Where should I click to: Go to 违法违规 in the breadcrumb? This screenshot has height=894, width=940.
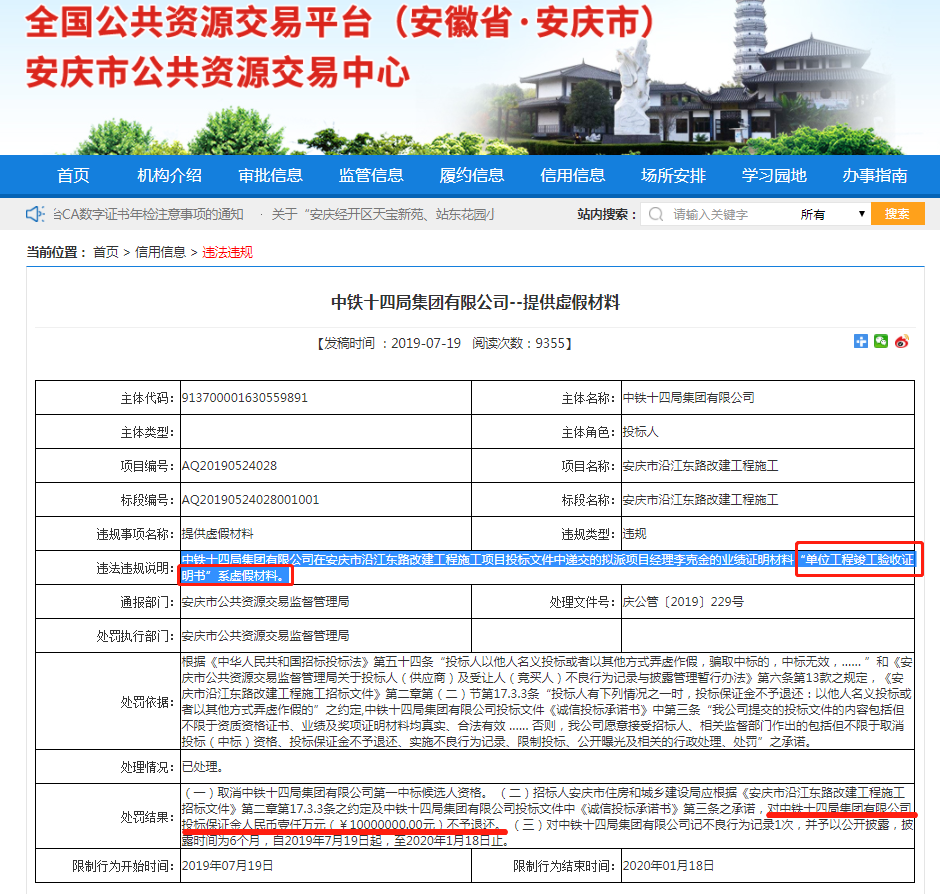tap(227, 252)
